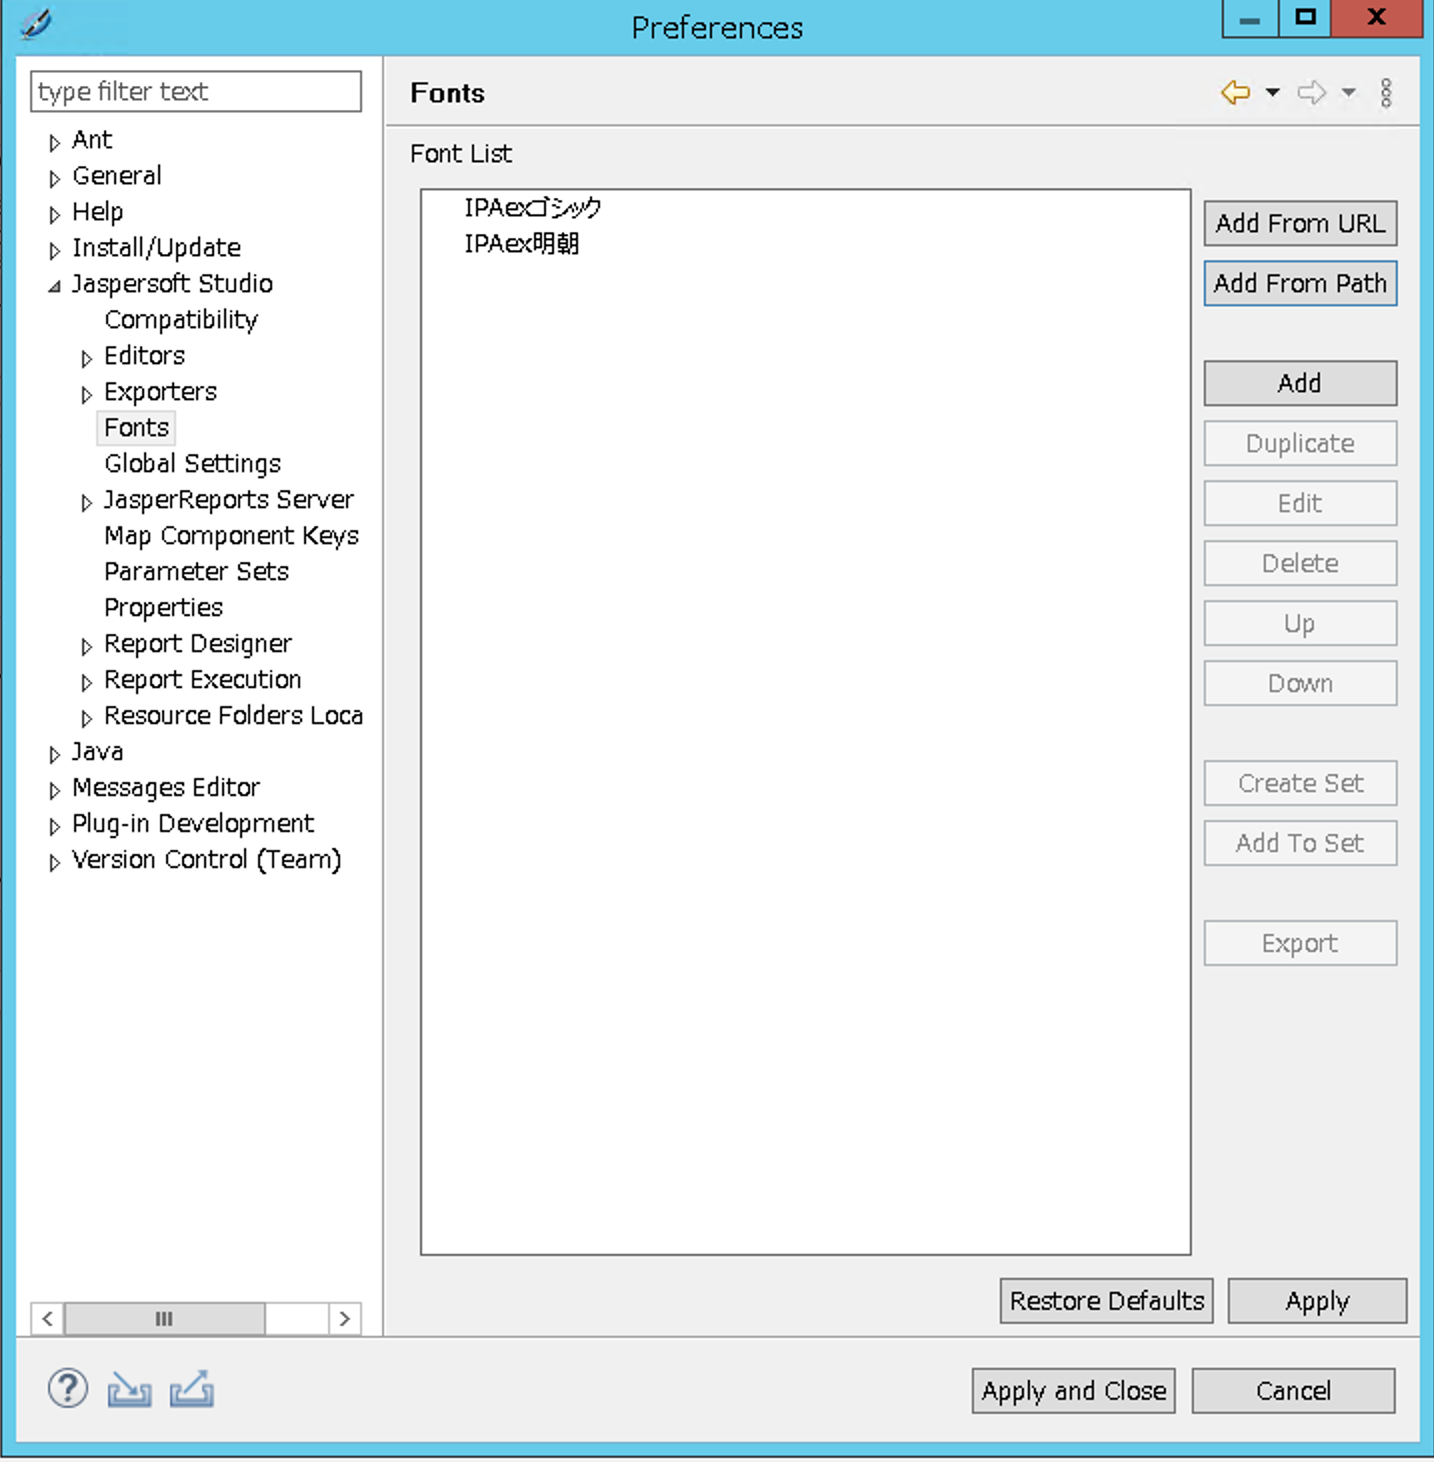
Task: Click the Add font button
Action: 1300,383
